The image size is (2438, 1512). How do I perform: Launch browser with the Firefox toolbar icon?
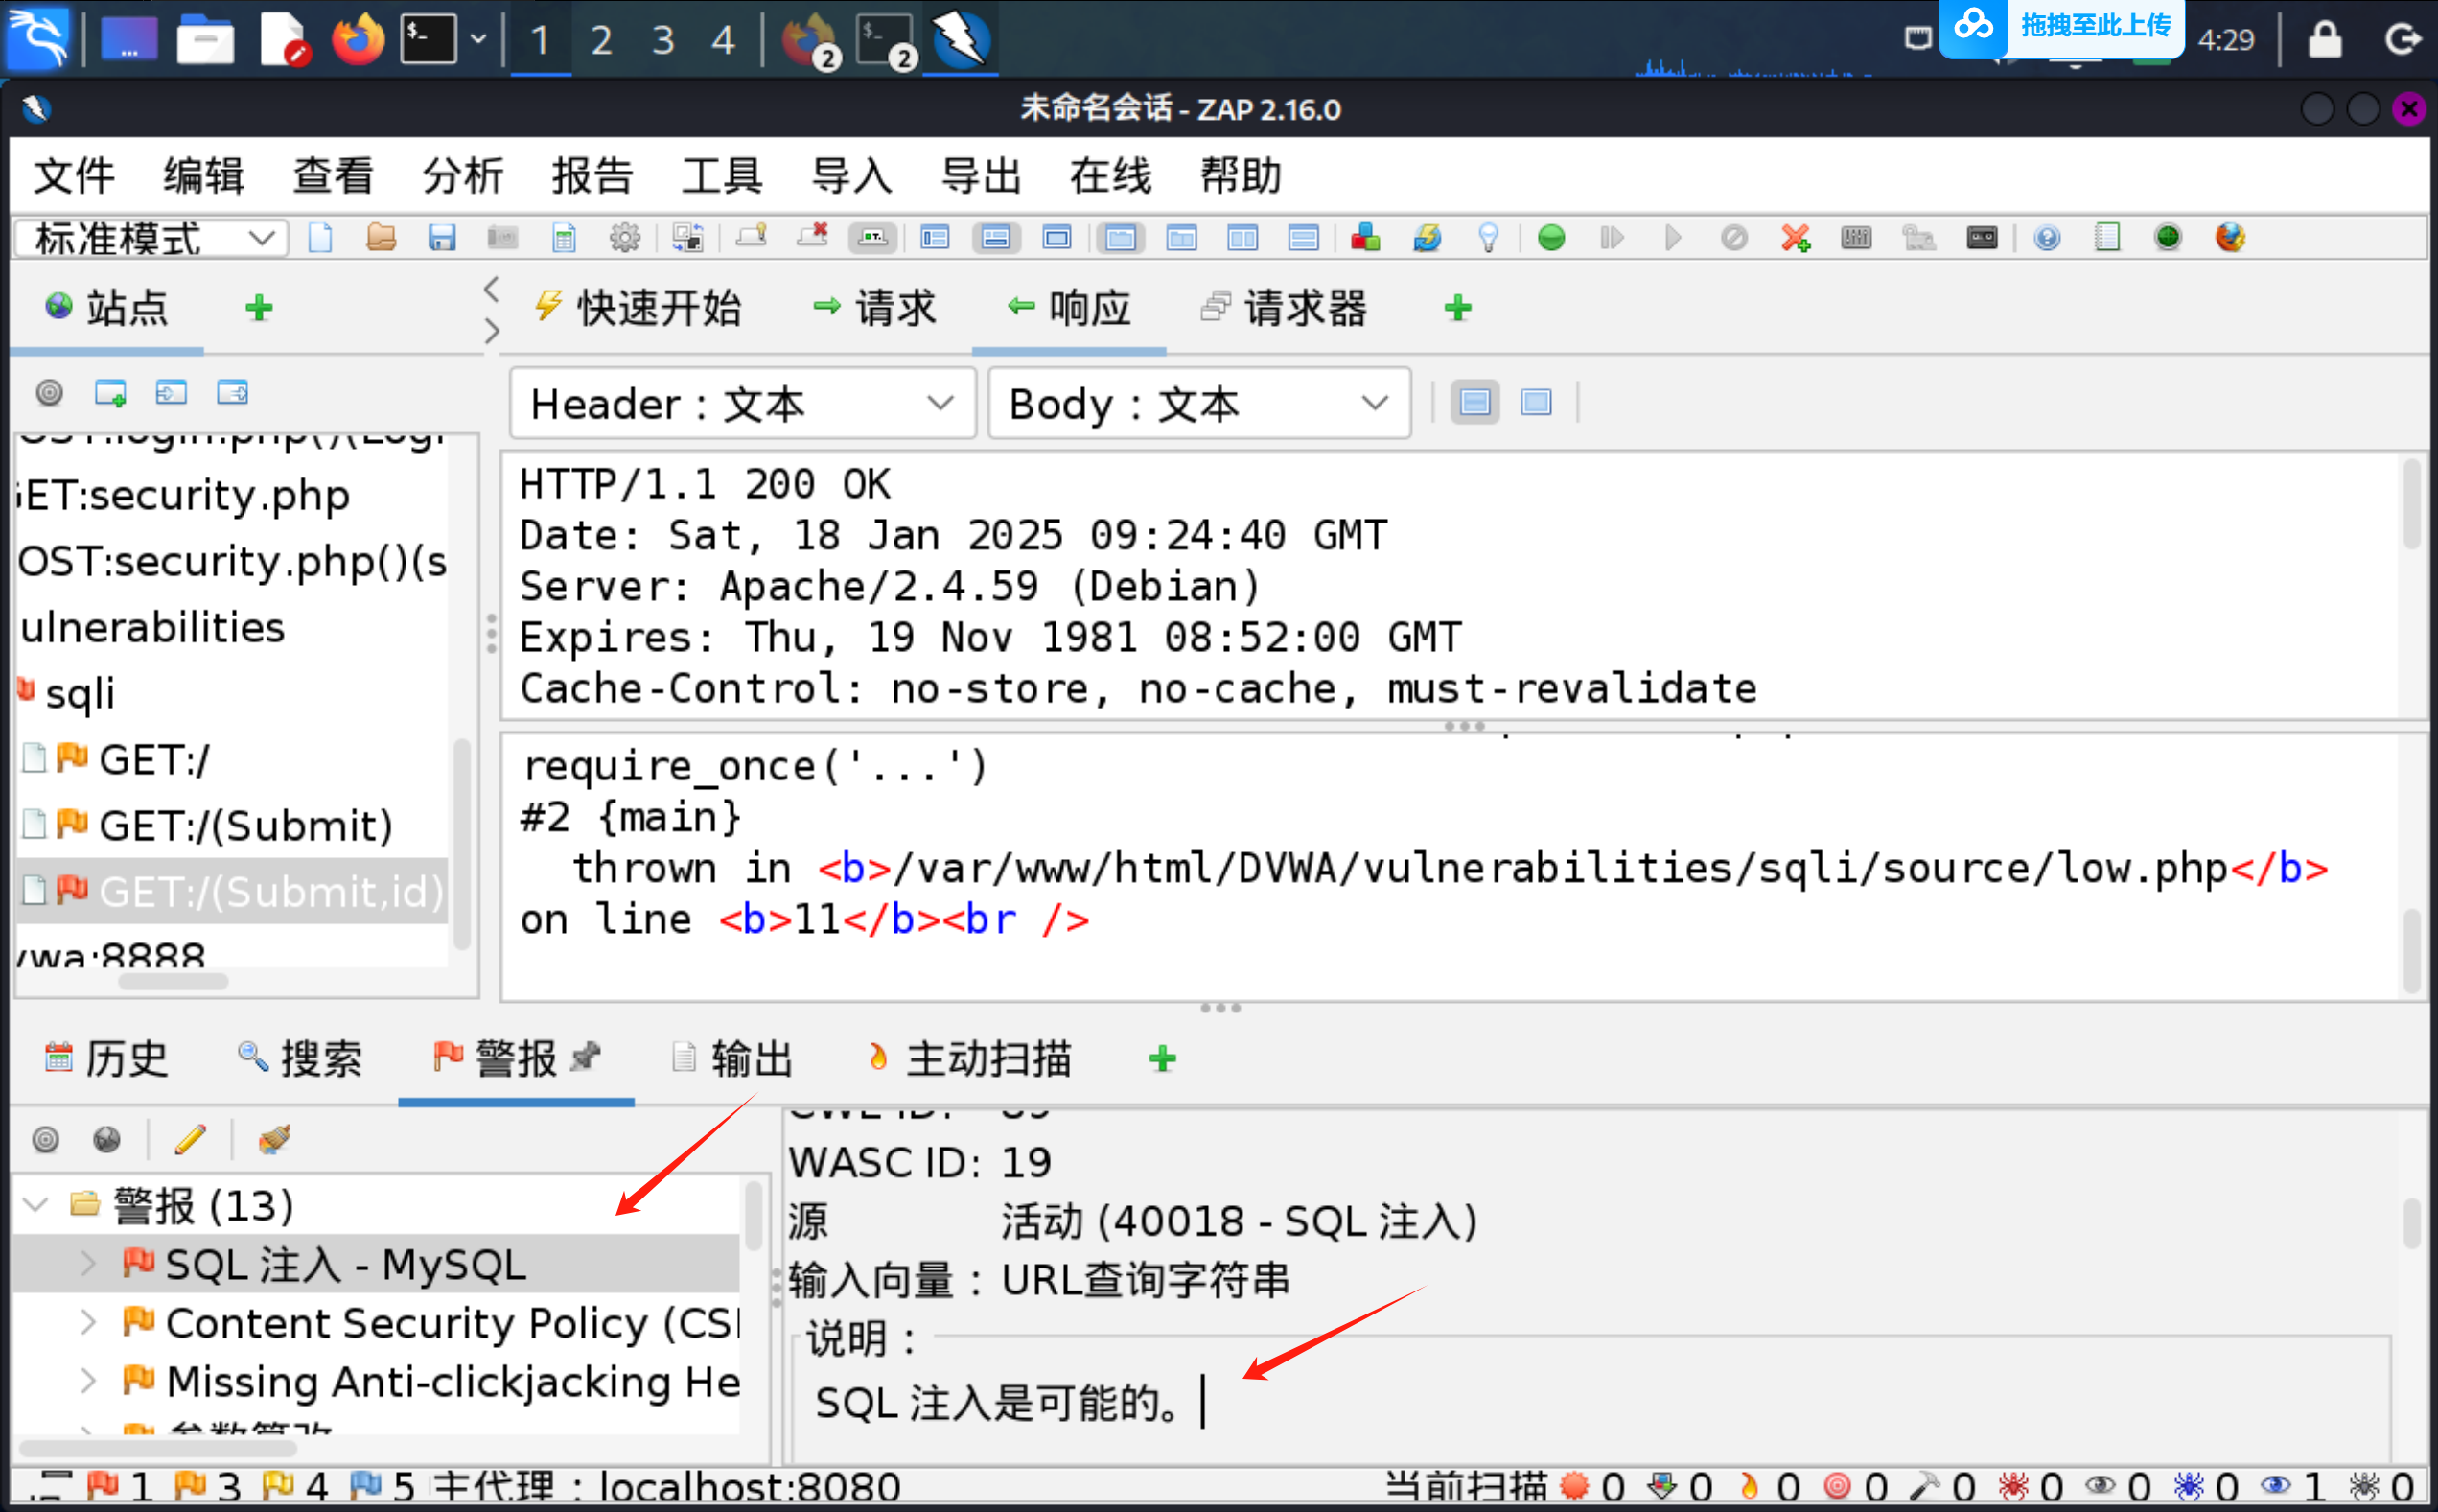2230,238
